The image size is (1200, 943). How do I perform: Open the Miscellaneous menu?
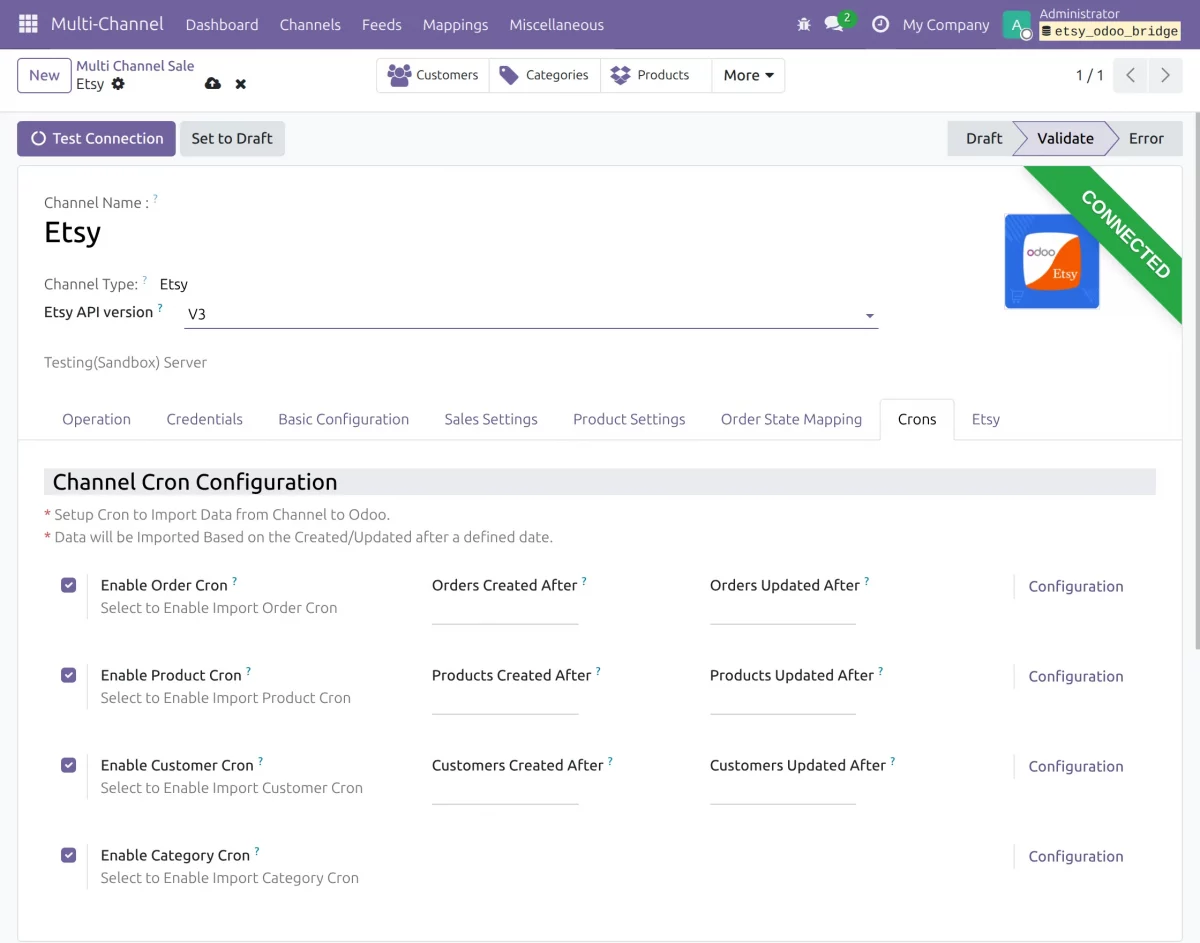click(556, 24)
